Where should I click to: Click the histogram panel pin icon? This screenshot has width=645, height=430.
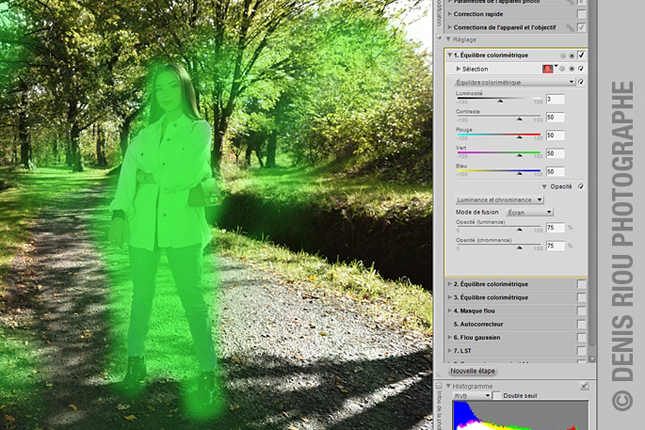[x=584, y=385]
